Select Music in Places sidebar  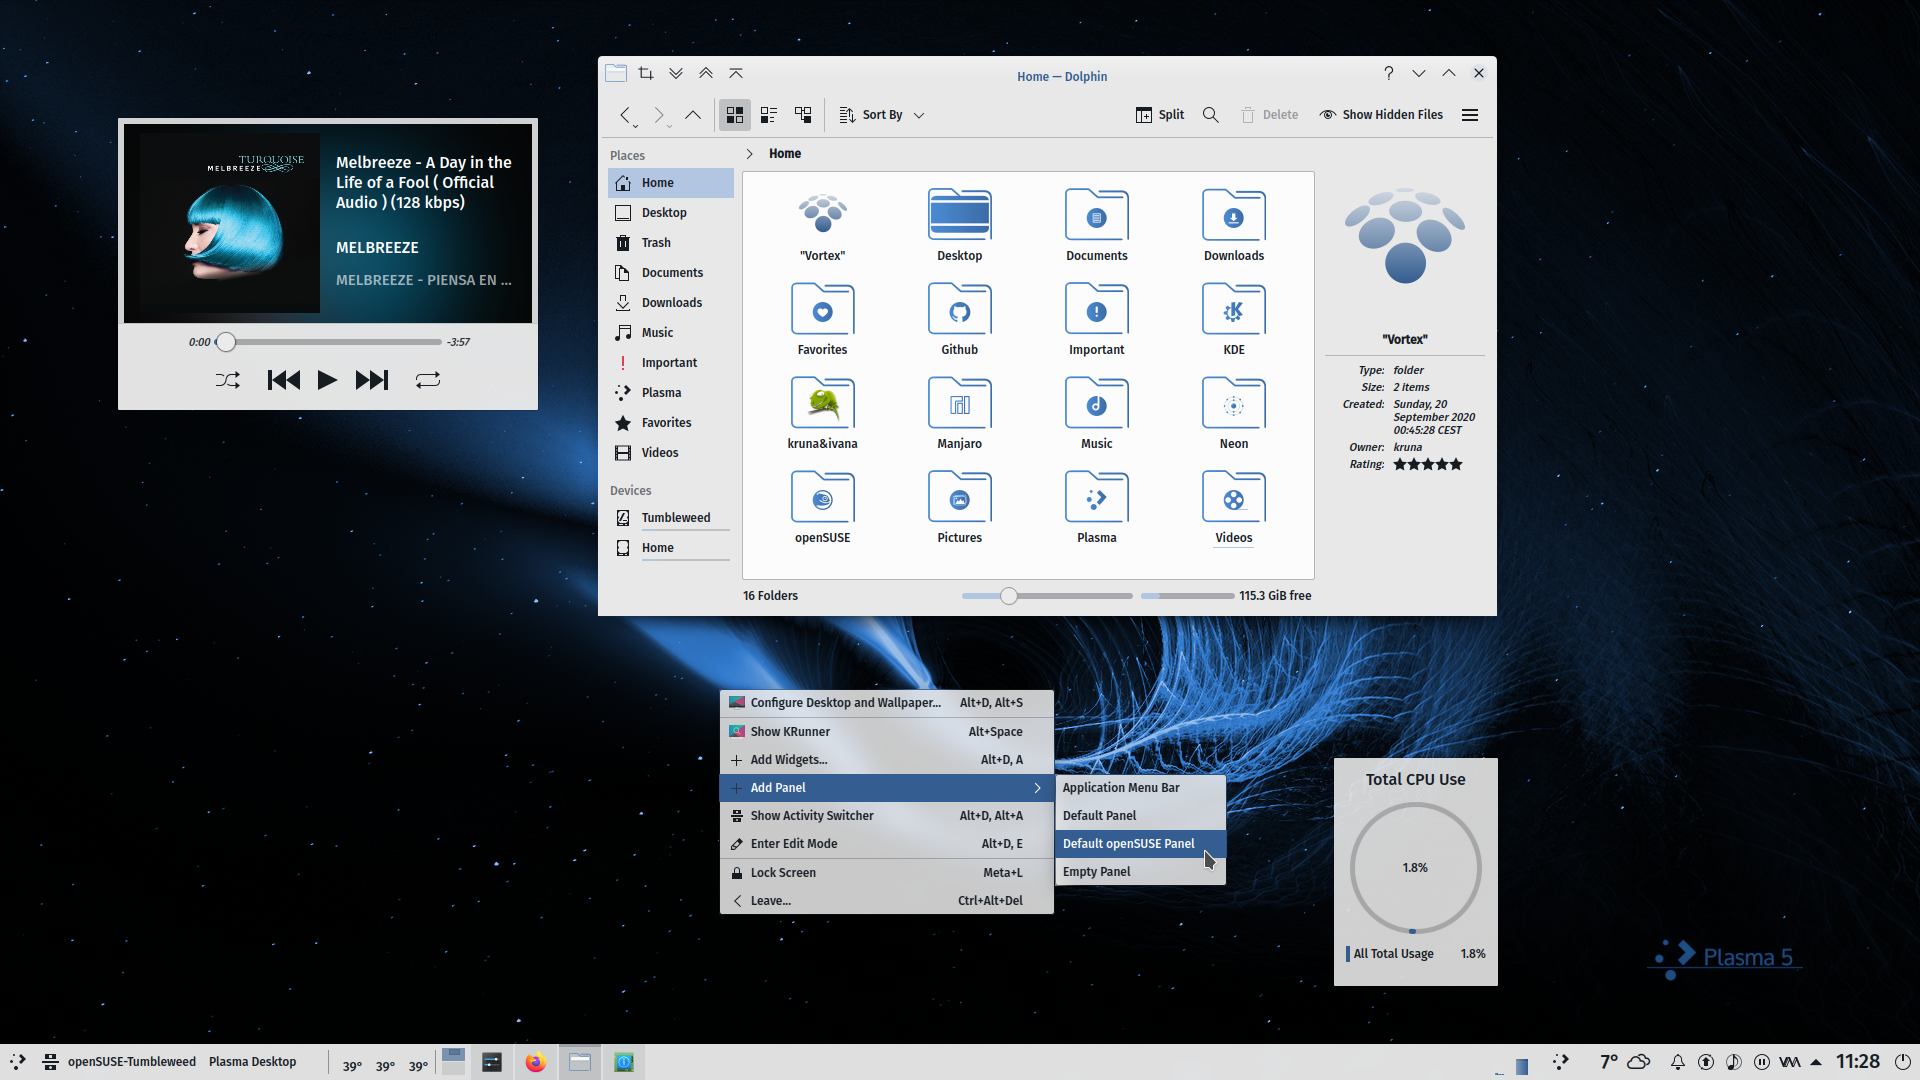[x=670, y=333]
